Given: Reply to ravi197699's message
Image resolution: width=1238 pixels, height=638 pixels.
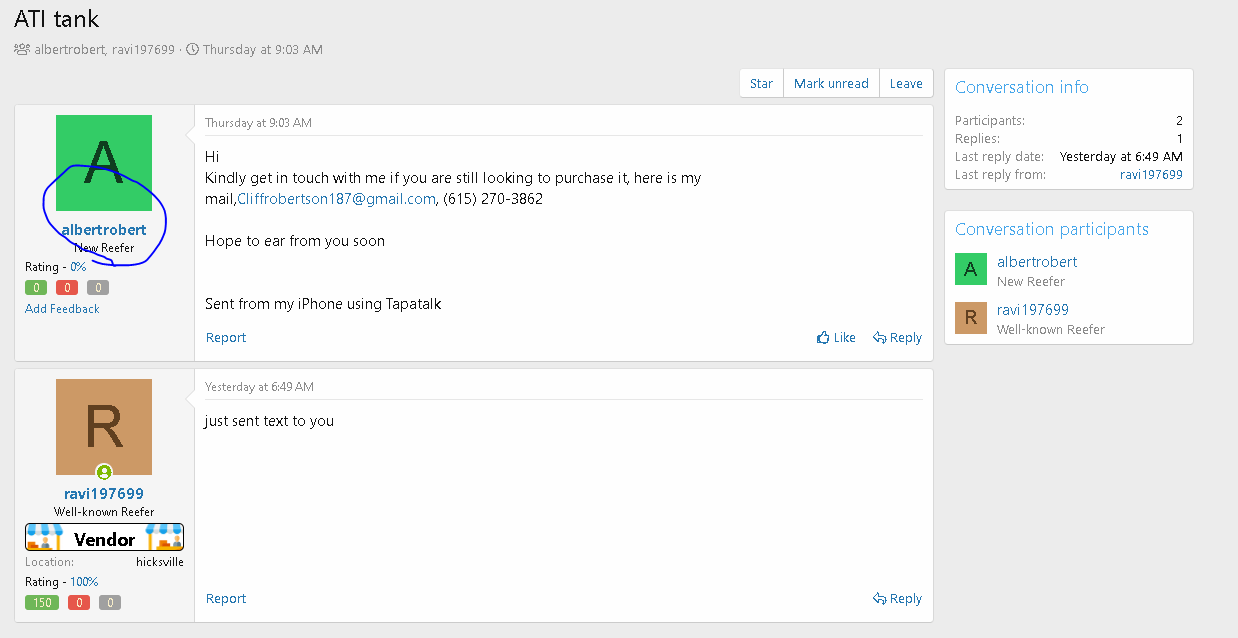Looking at the screenshot, I should point(897,599).
